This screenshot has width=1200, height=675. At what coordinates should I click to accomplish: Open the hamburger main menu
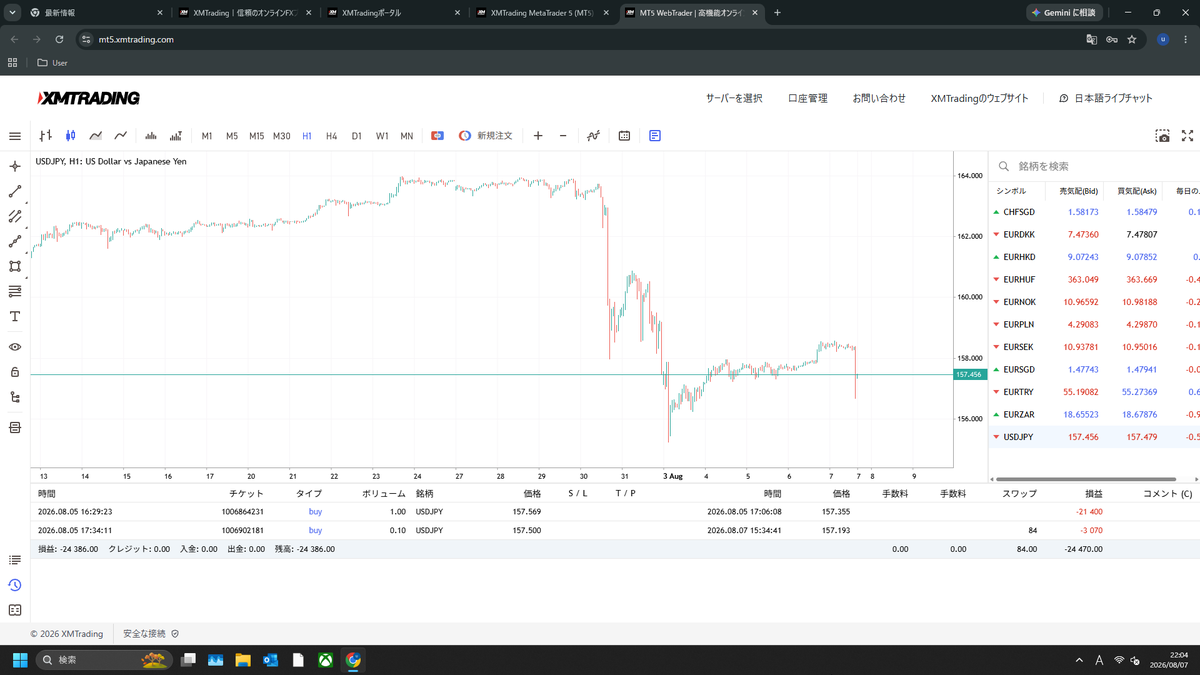tap(15, 136)
